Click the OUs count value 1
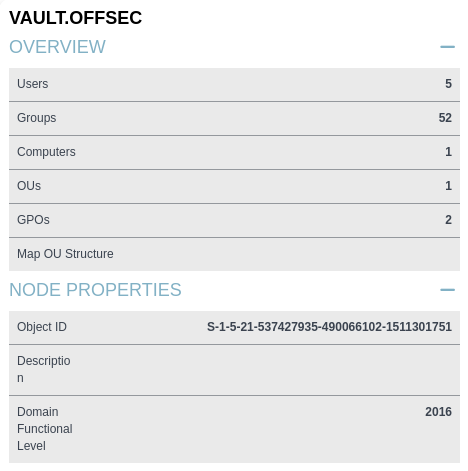The width and height of the screenshot is (468, 471). pos(448,186)
